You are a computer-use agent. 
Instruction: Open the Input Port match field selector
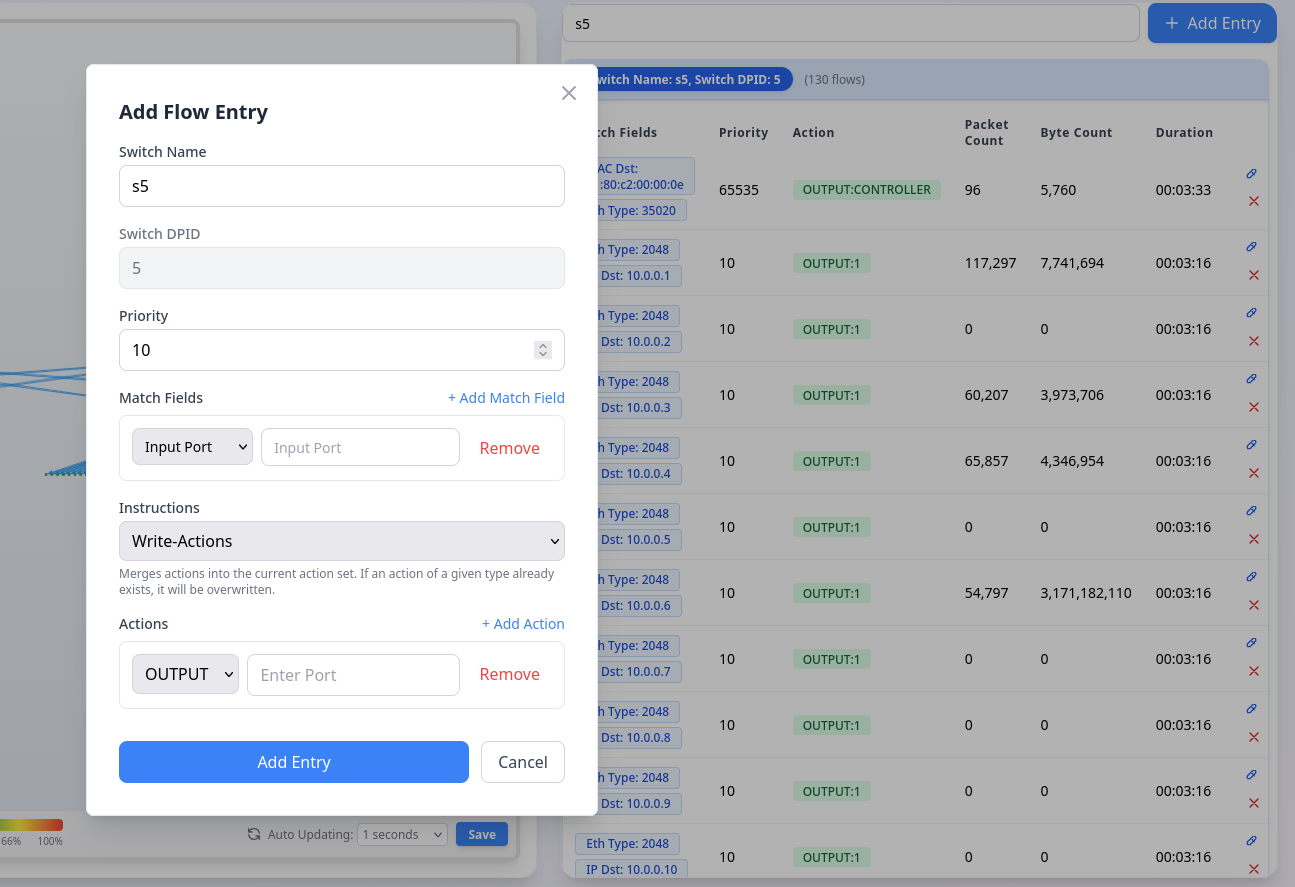tap(191, 447)
